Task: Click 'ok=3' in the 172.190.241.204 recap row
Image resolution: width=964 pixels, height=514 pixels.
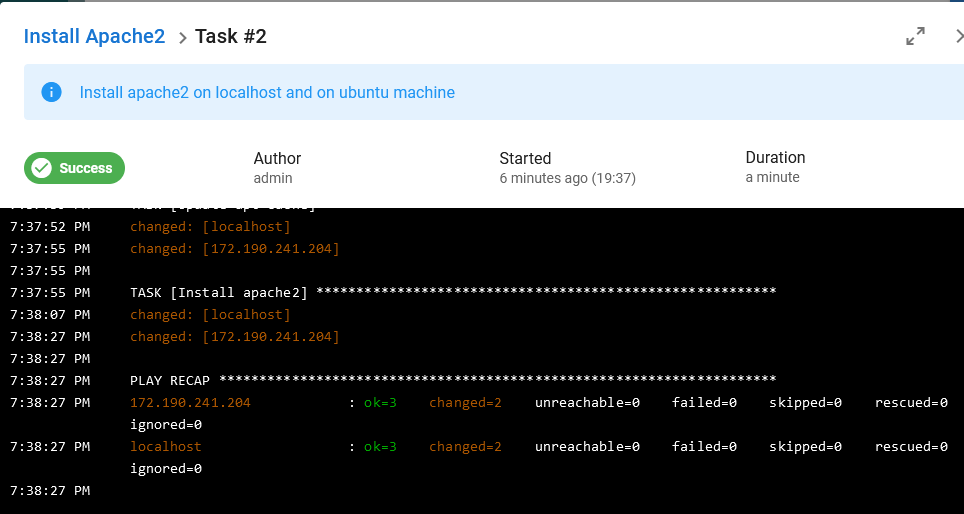Action: click(x=381, y=403)
